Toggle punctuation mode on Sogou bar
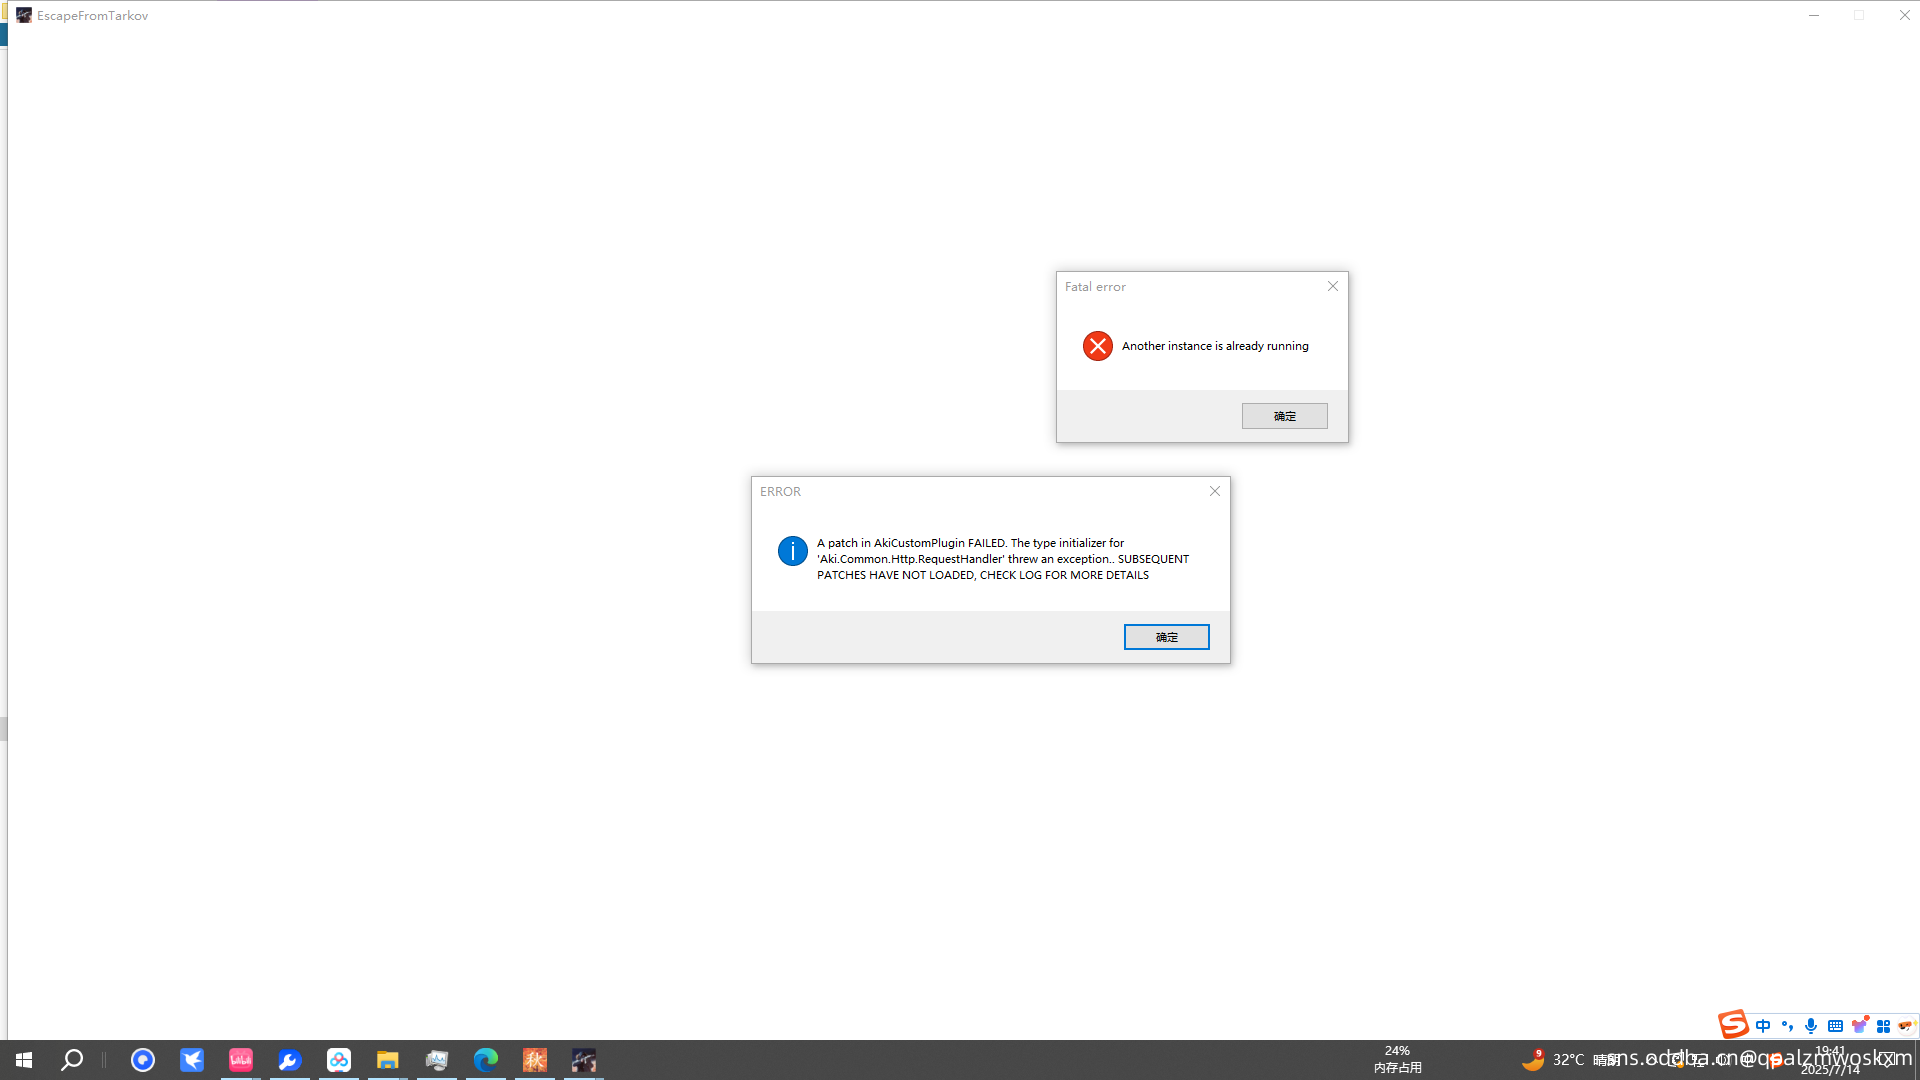 pyautogui.click(x=1787, y=1026)
